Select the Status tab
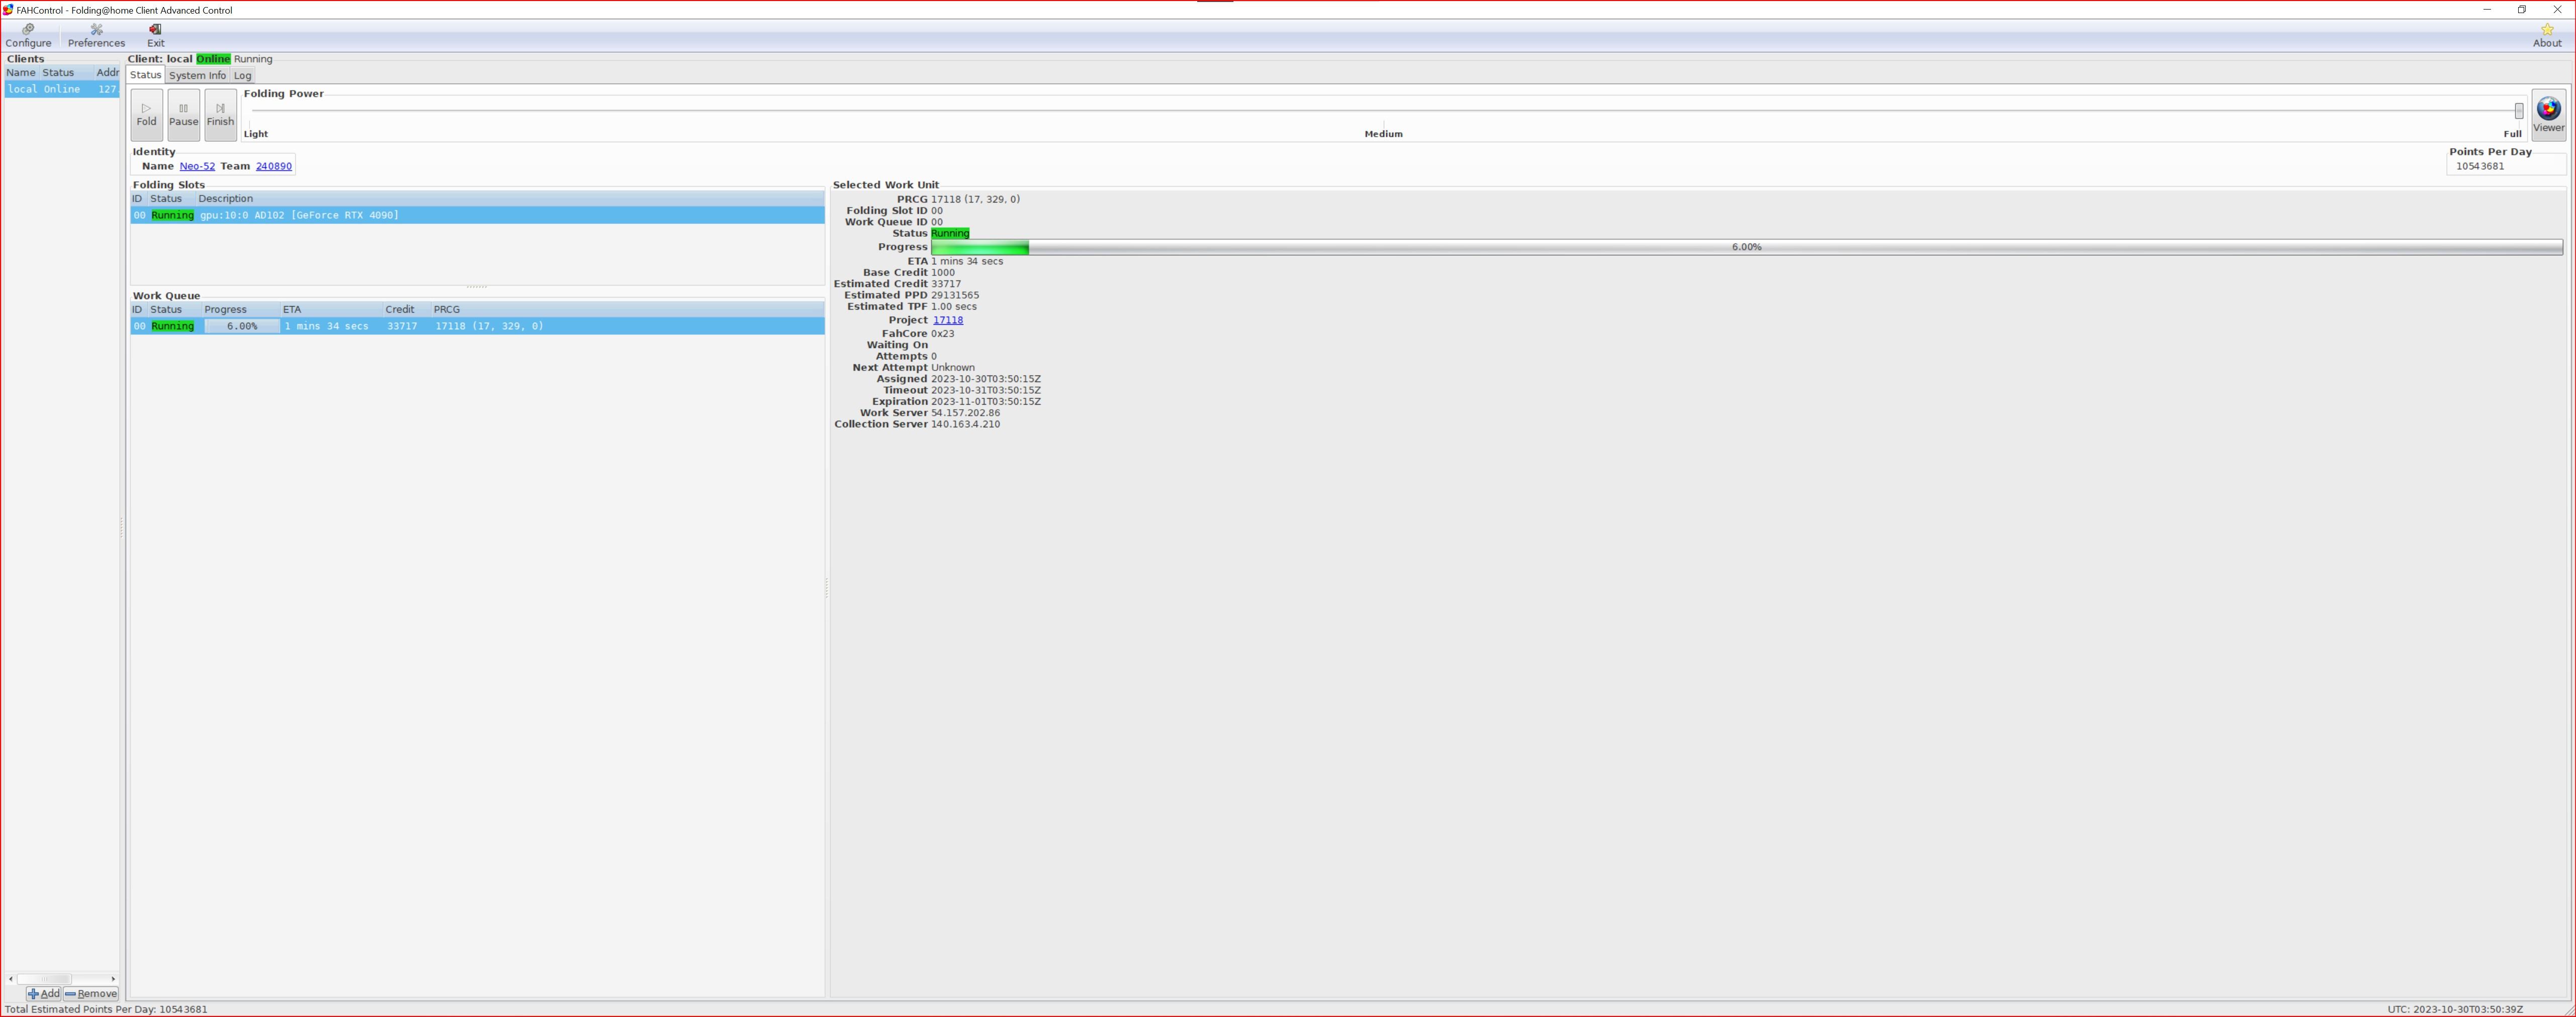 pos(145,75)
